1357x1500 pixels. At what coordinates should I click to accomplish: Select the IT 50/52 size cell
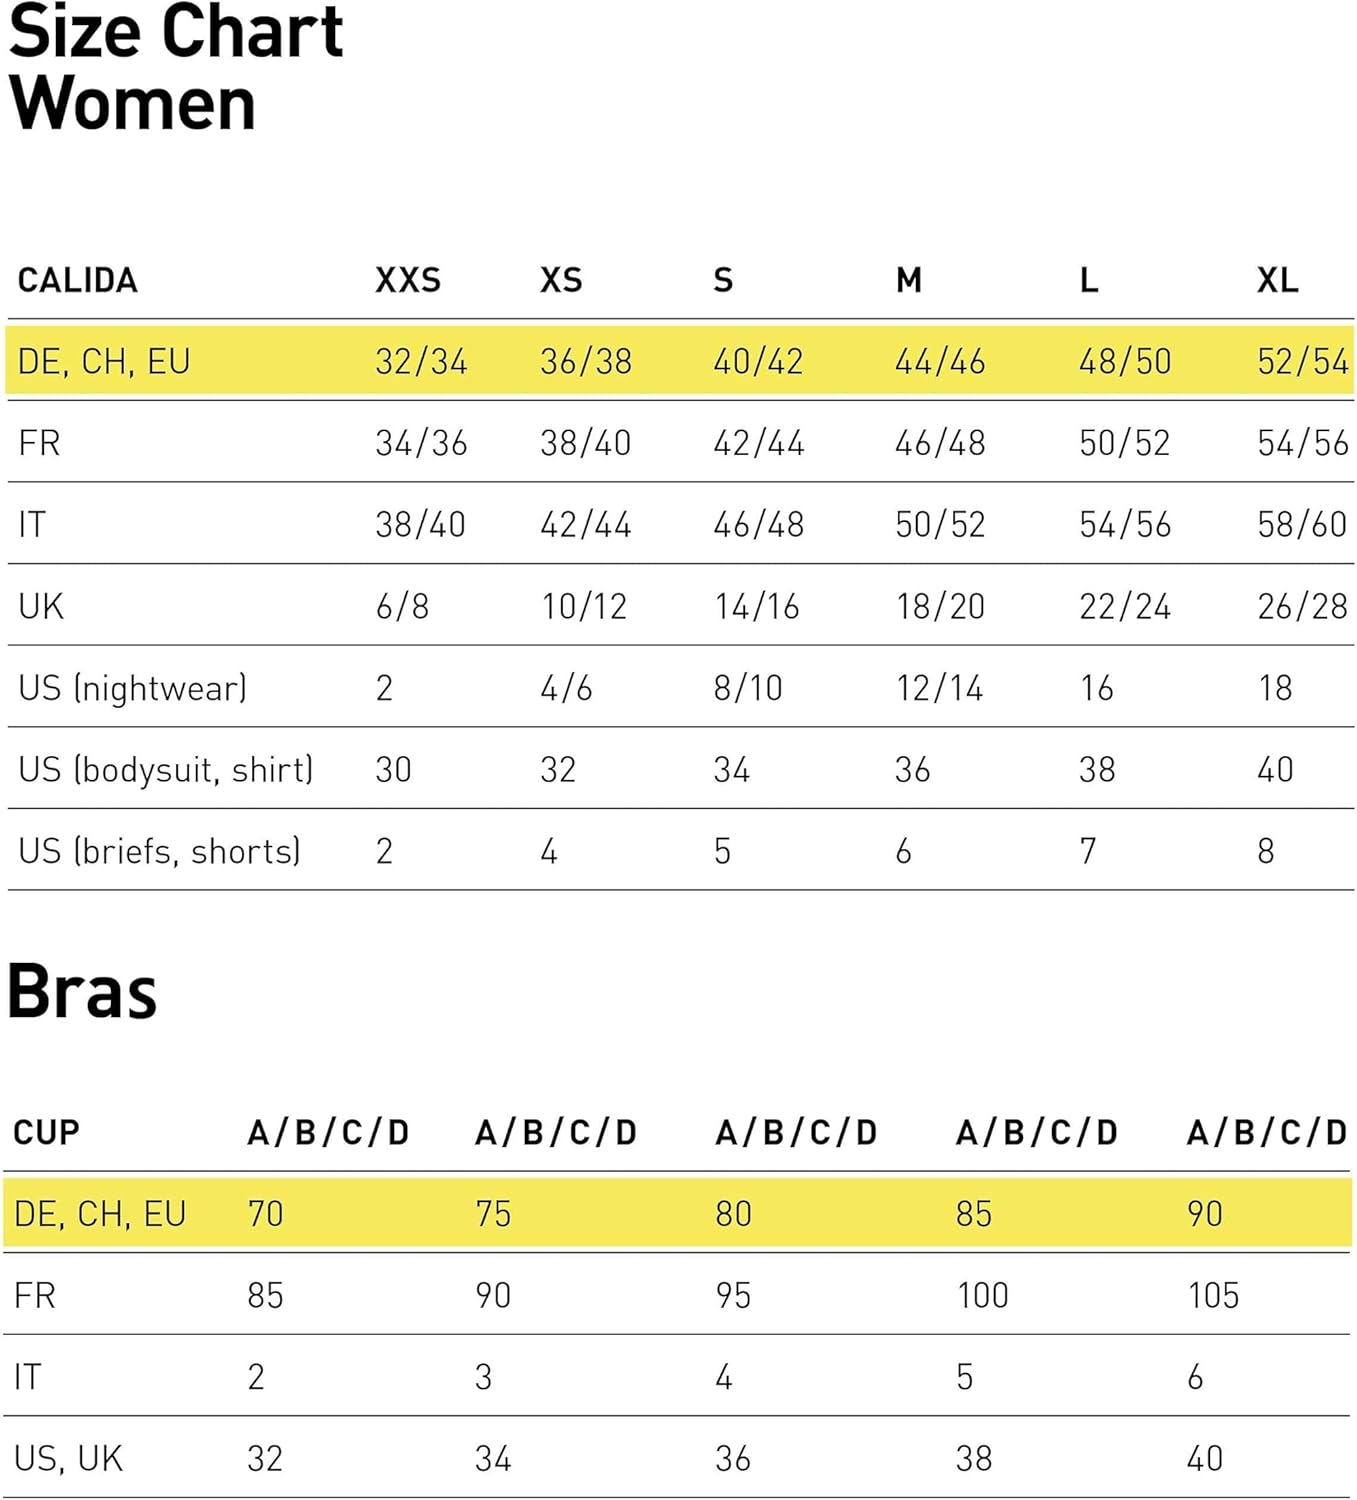click(939, 524)
